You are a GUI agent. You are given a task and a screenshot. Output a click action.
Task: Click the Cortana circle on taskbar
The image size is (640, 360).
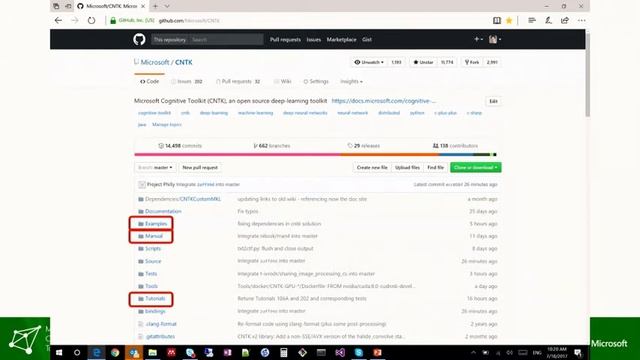pos(77,353)
